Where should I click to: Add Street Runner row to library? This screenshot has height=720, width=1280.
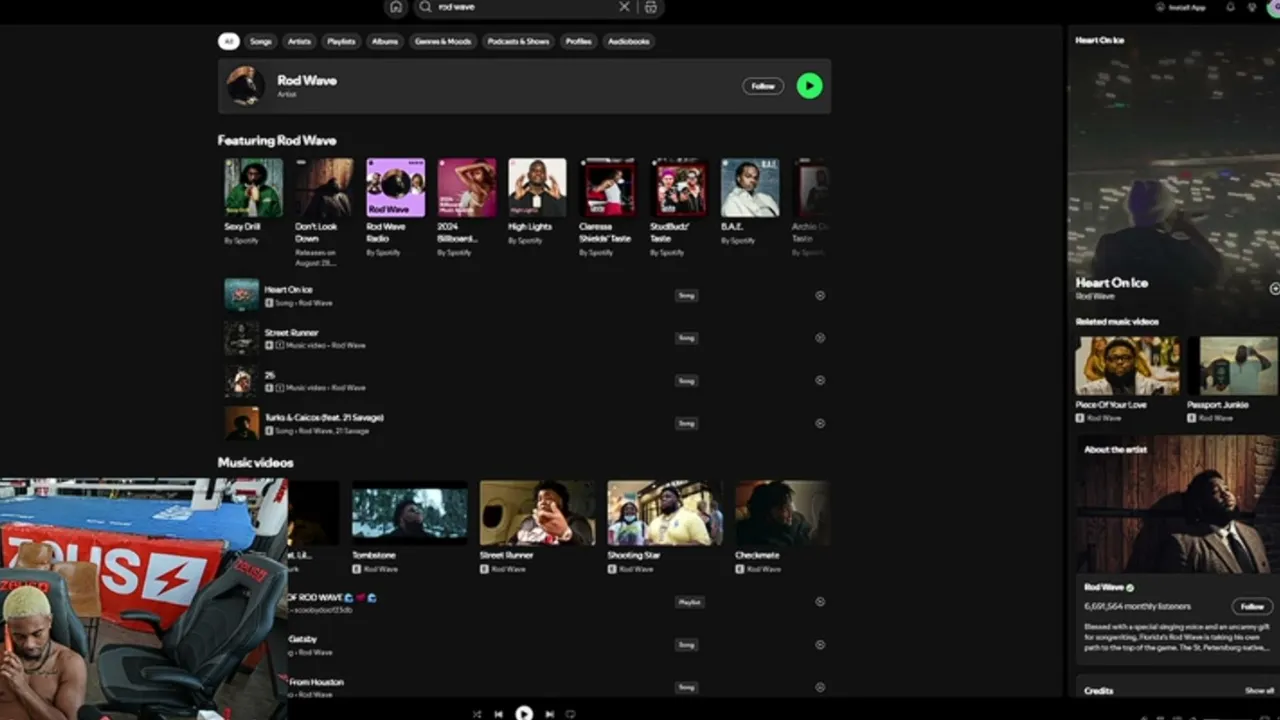pos(820,338)
